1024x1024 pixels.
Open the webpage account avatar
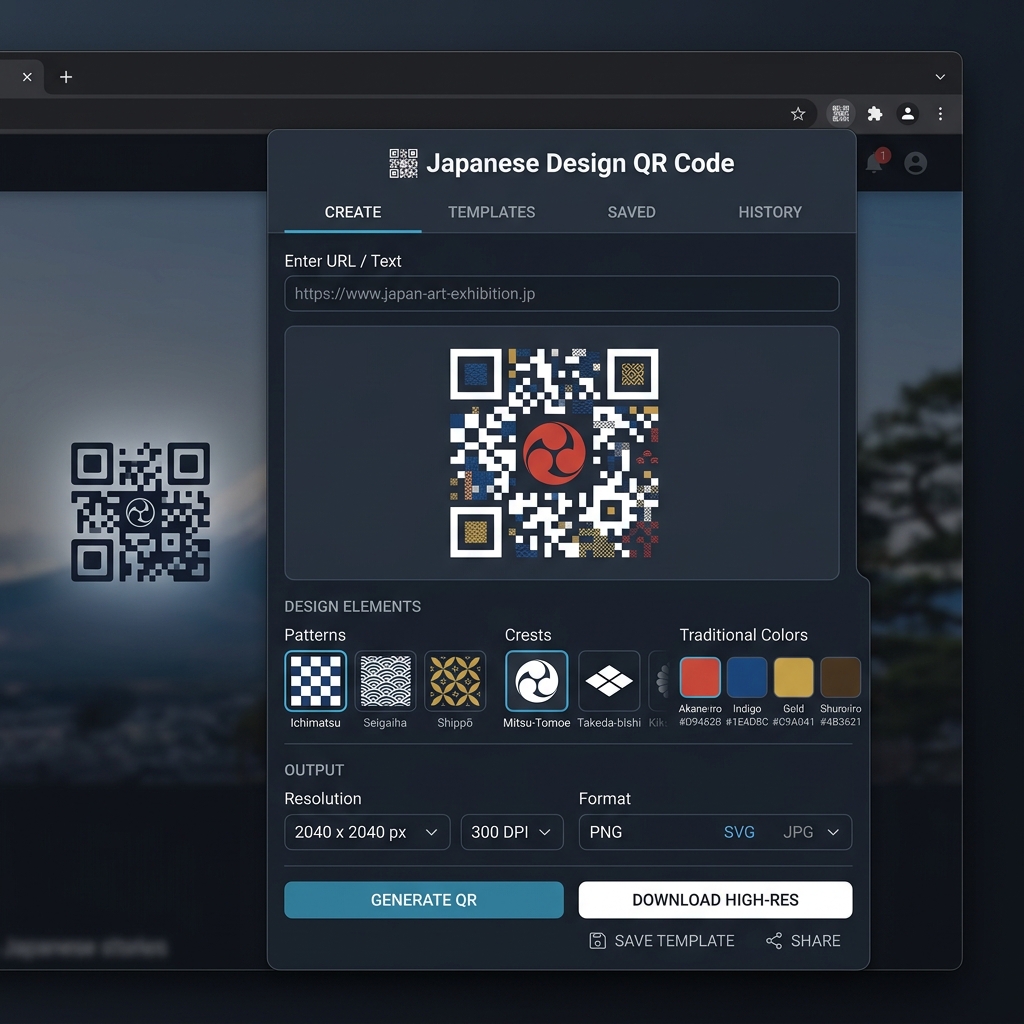915,163
